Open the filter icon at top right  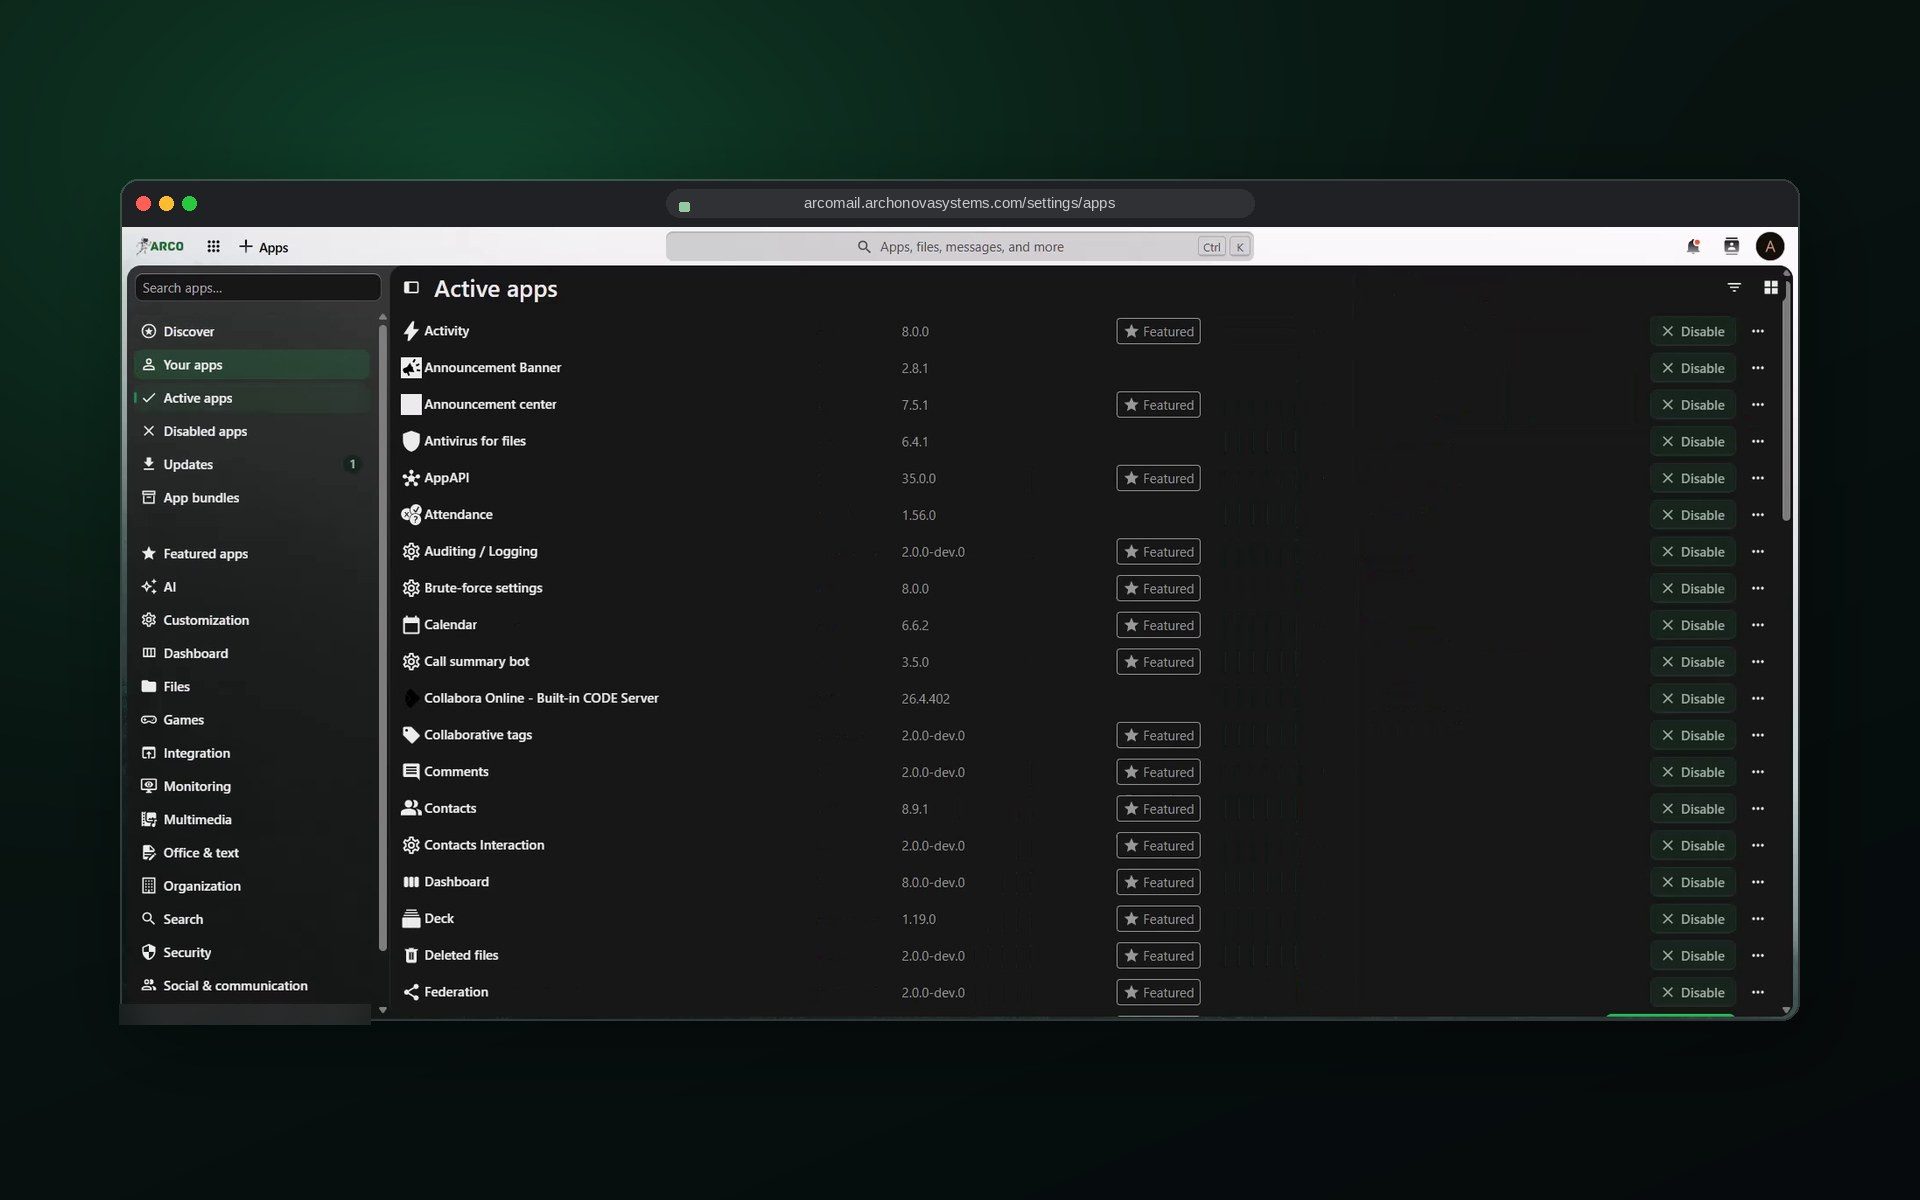1734,287
